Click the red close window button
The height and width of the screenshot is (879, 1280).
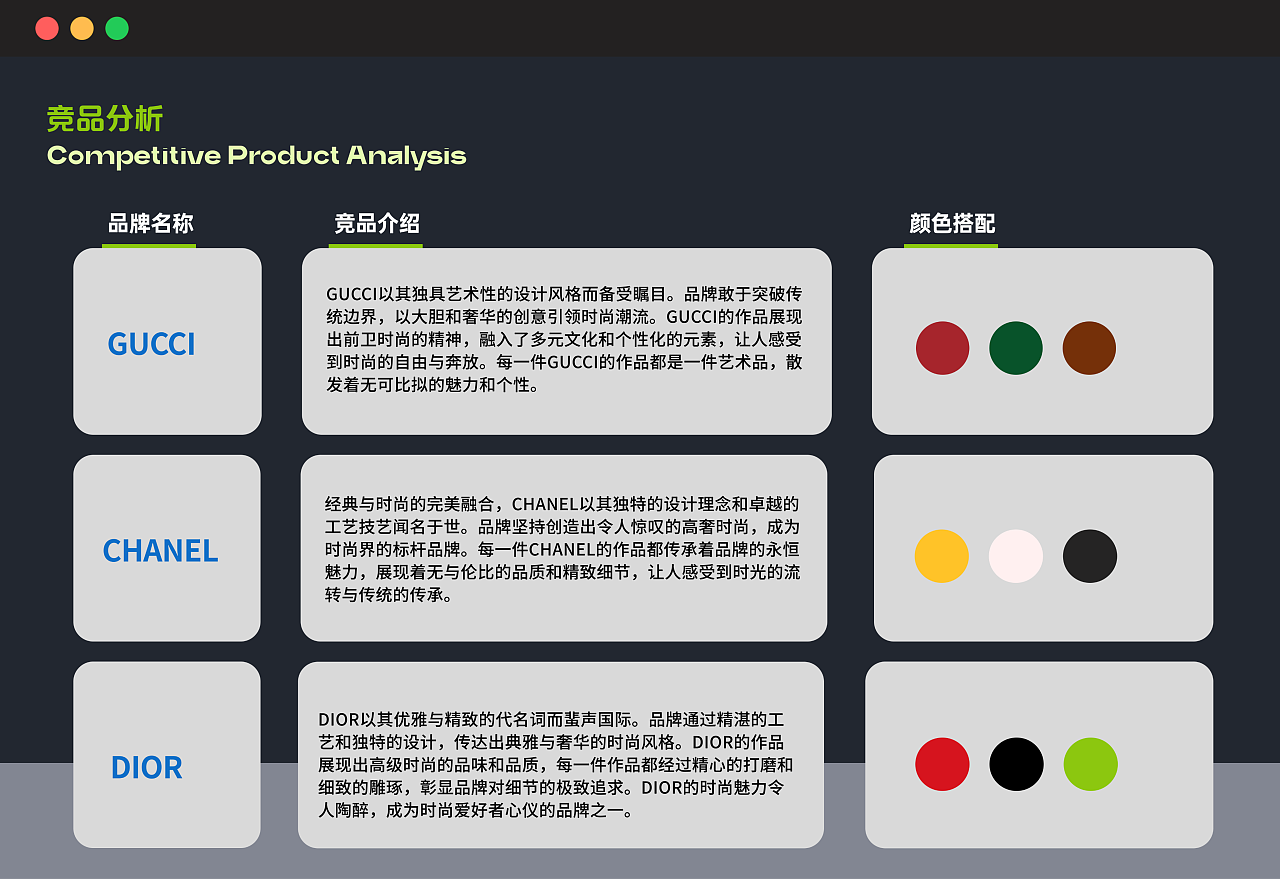47,28
